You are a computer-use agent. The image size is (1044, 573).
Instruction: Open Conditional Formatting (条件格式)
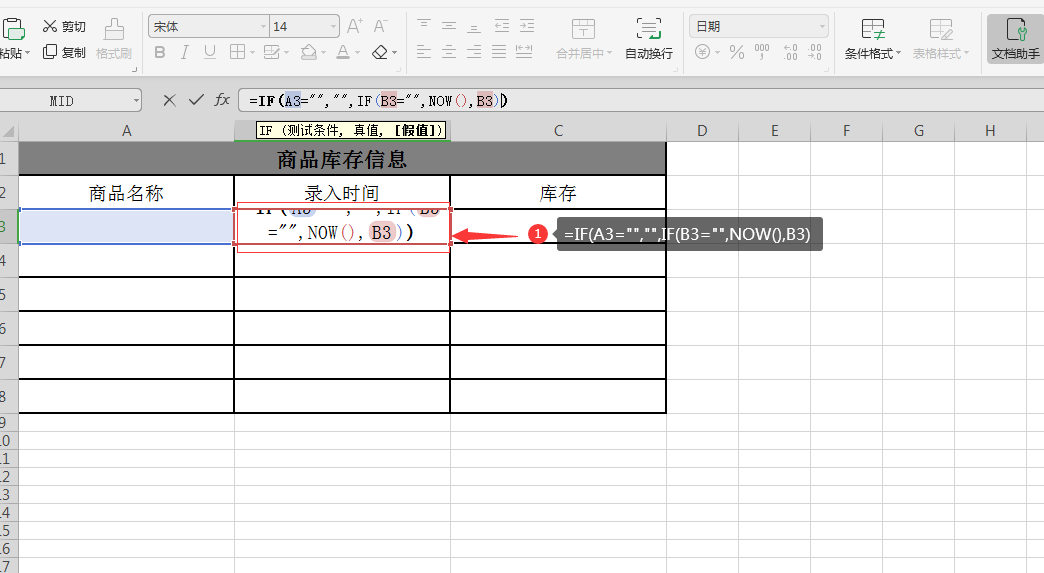point(872,39)
